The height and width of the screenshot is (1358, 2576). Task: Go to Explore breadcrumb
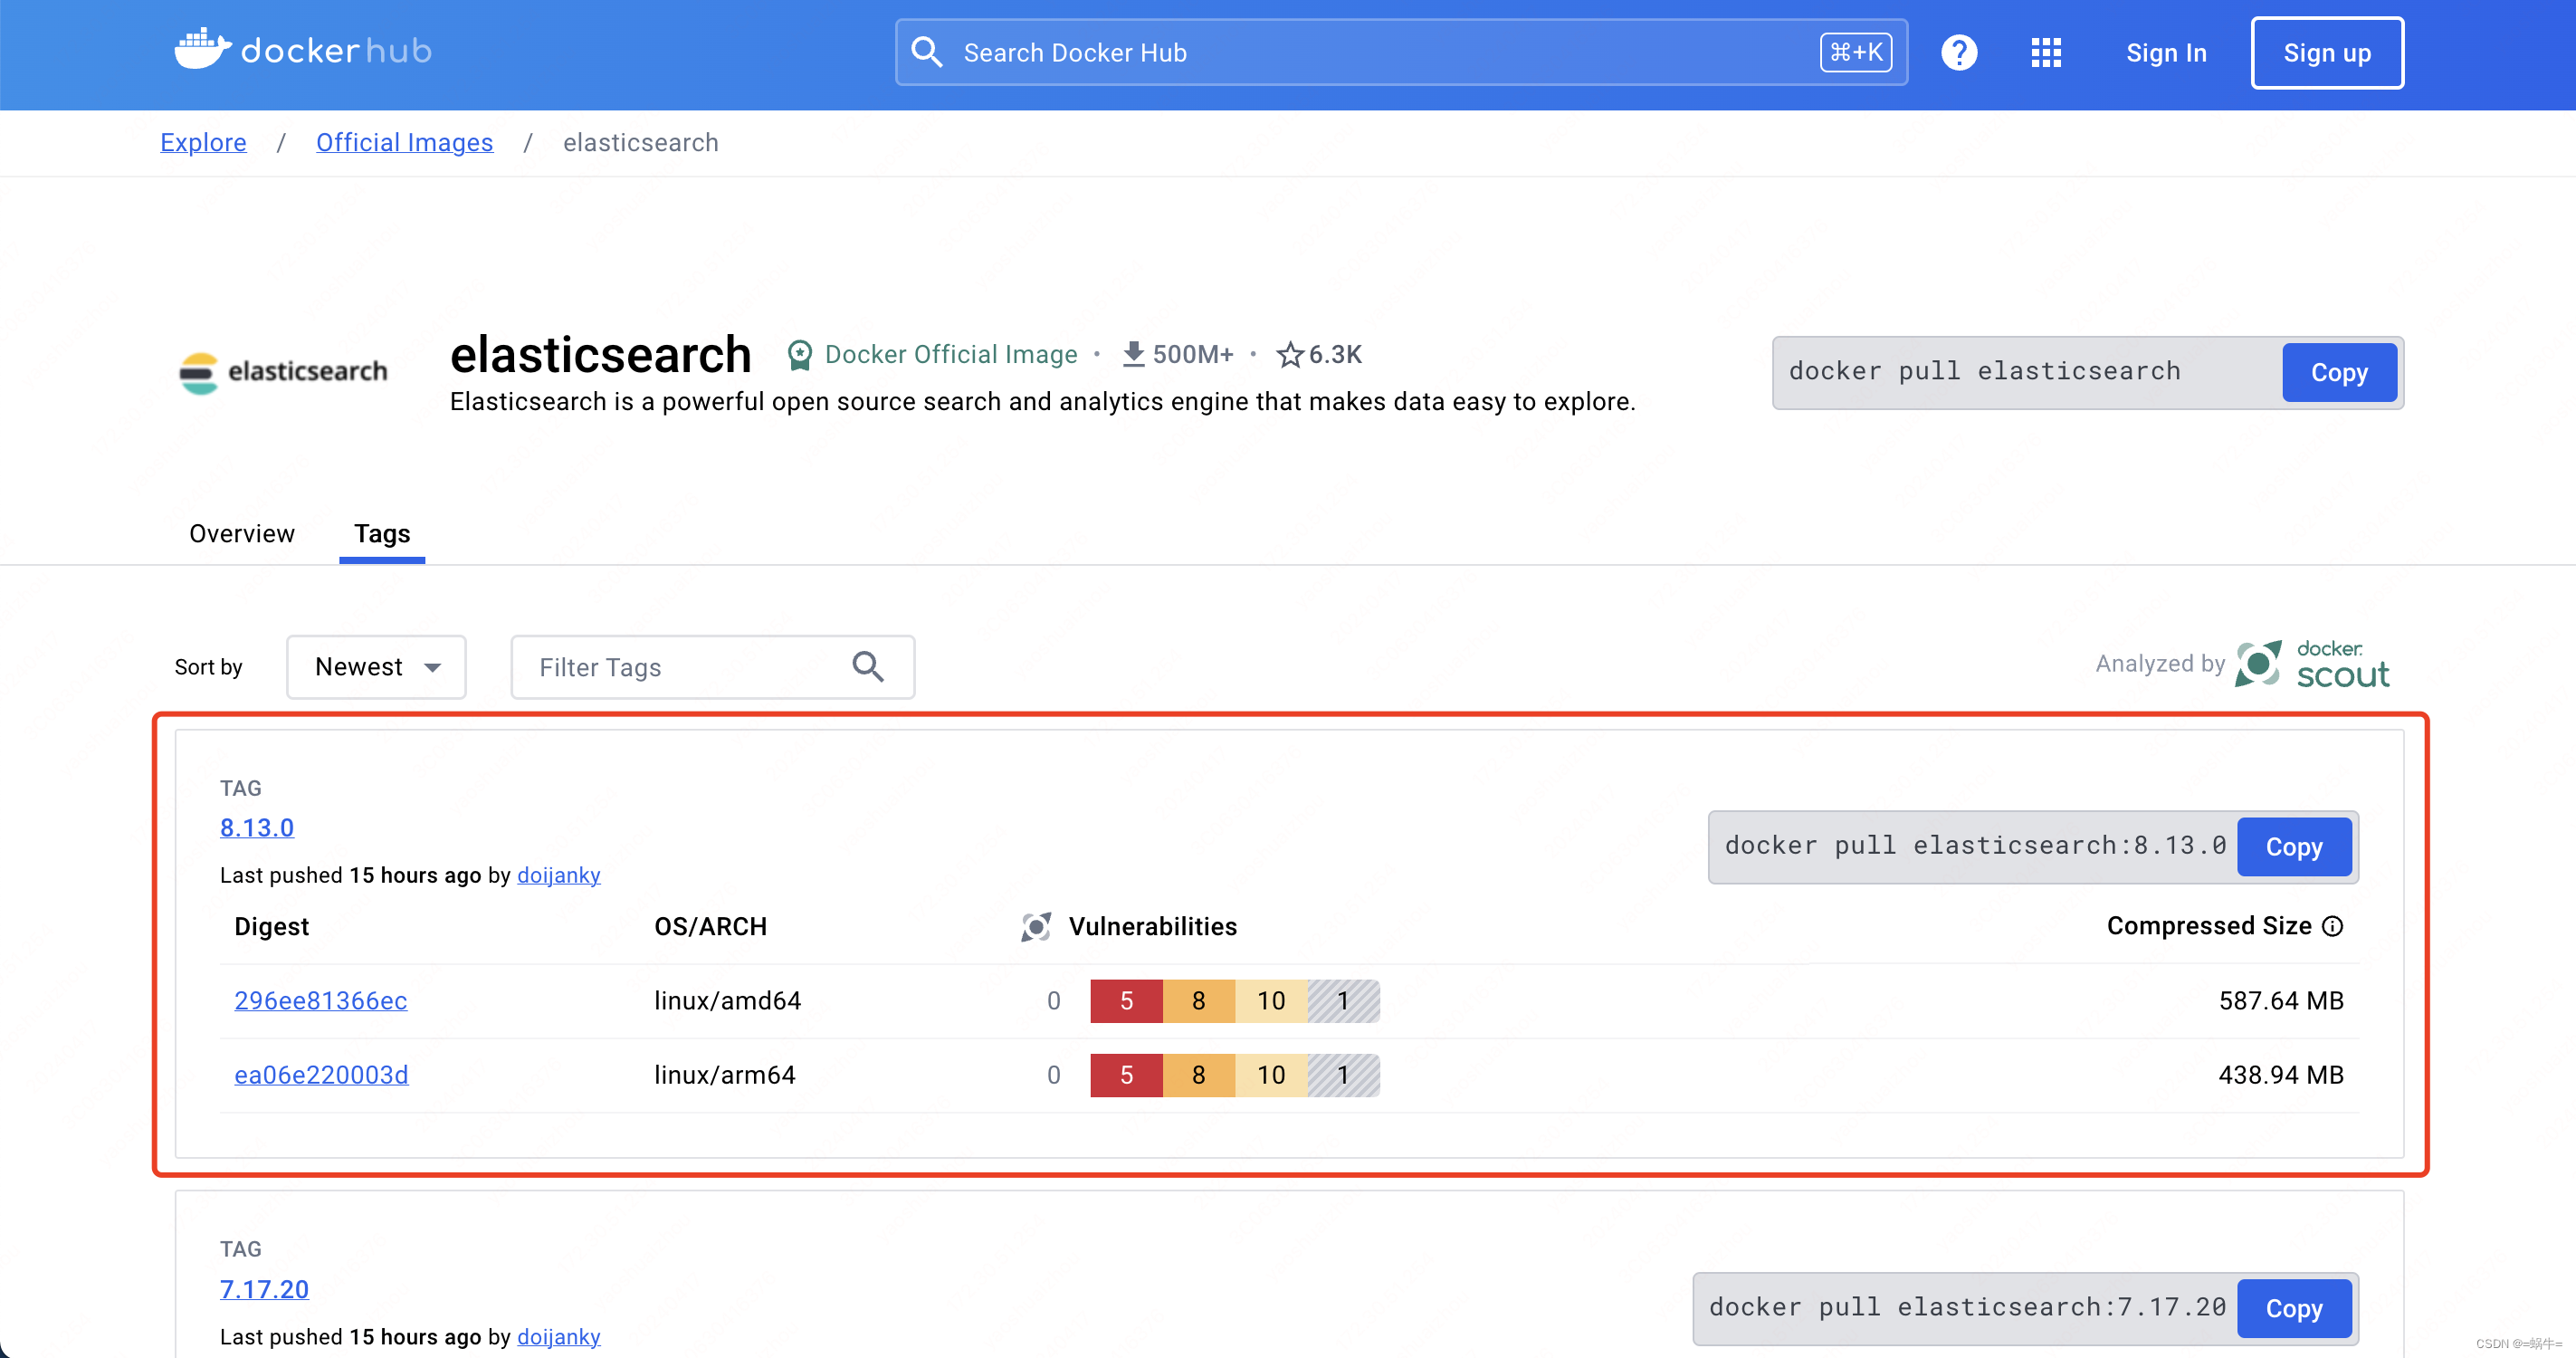203,143
